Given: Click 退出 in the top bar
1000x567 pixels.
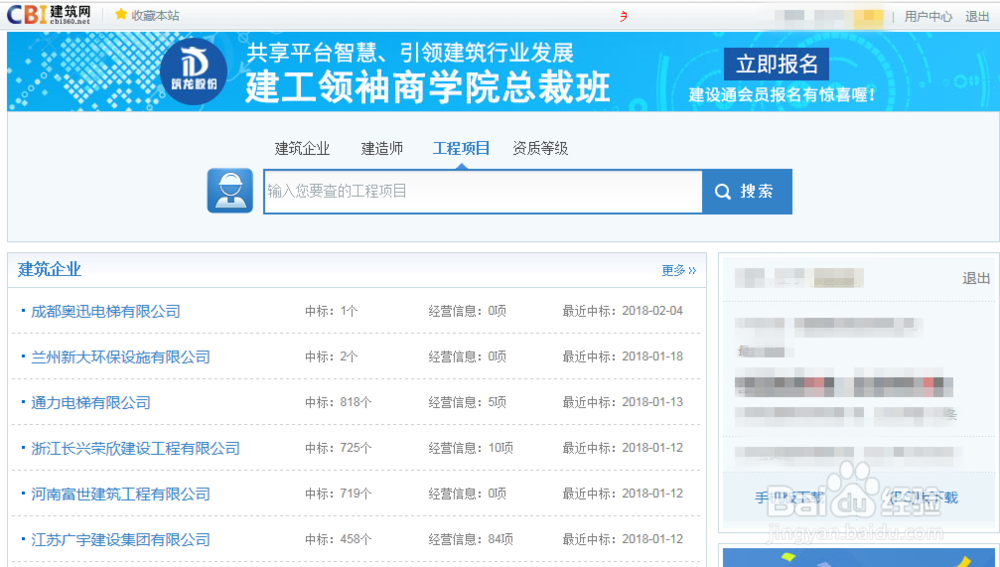Looking at the screenshot, I should point(977,17).
